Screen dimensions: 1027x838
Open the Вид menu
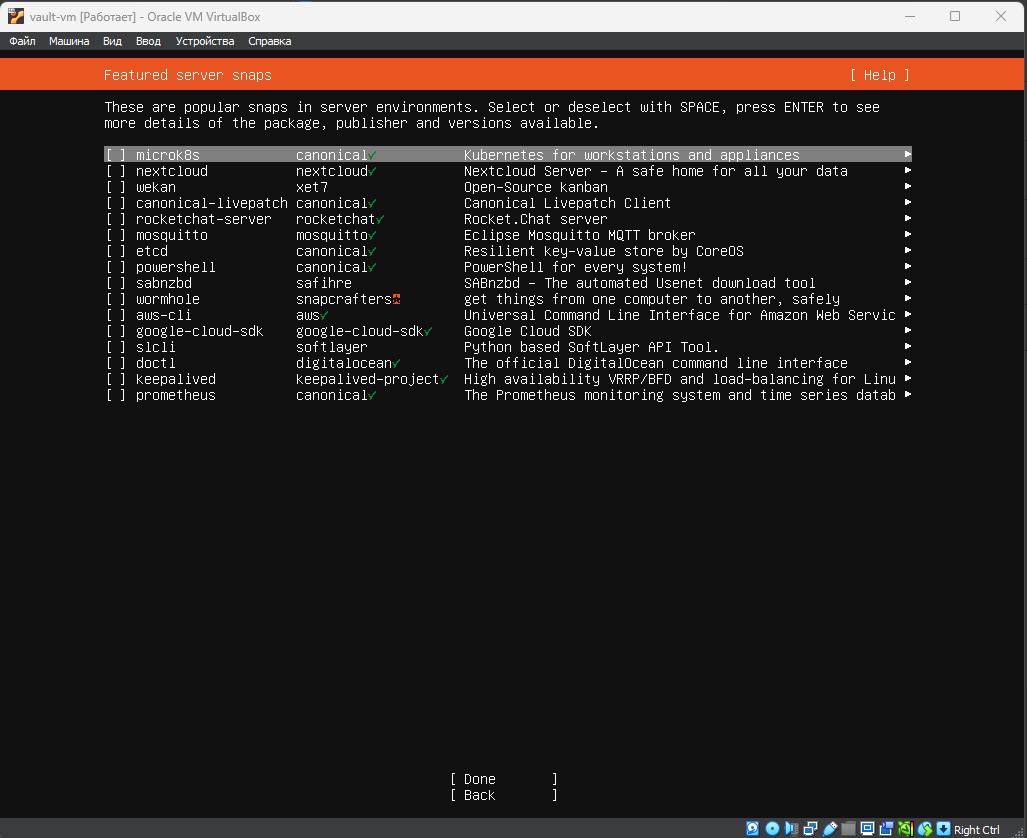pos(112,41)
